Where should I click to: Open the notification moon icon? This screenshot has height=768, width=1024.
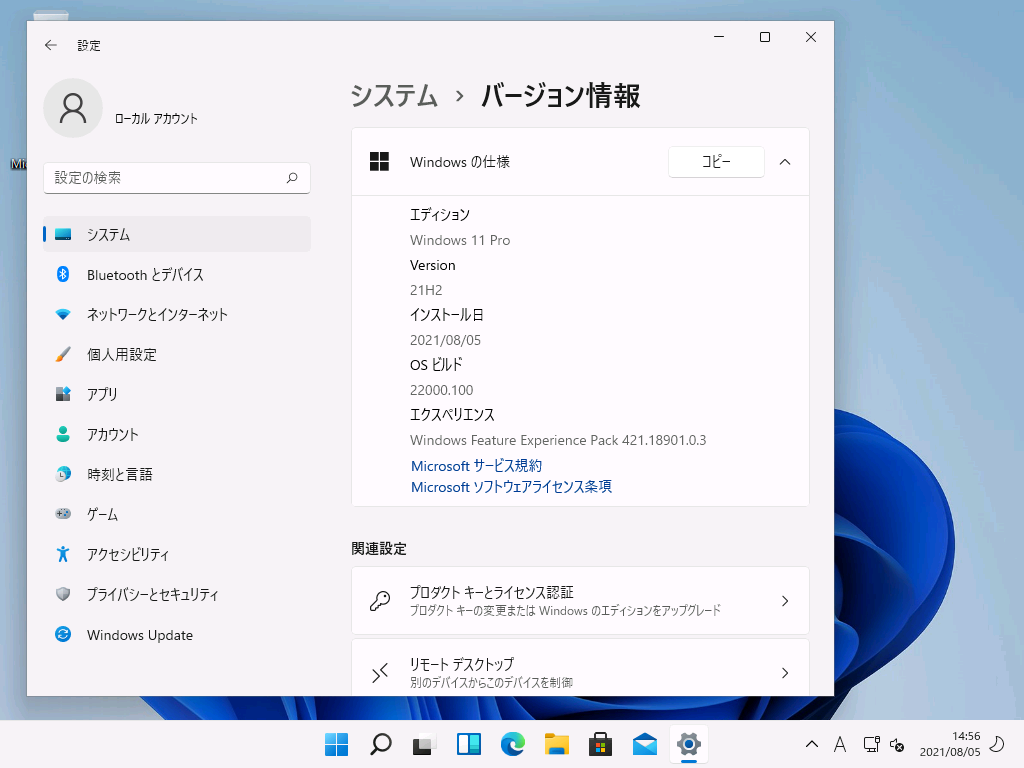[997, 744]
